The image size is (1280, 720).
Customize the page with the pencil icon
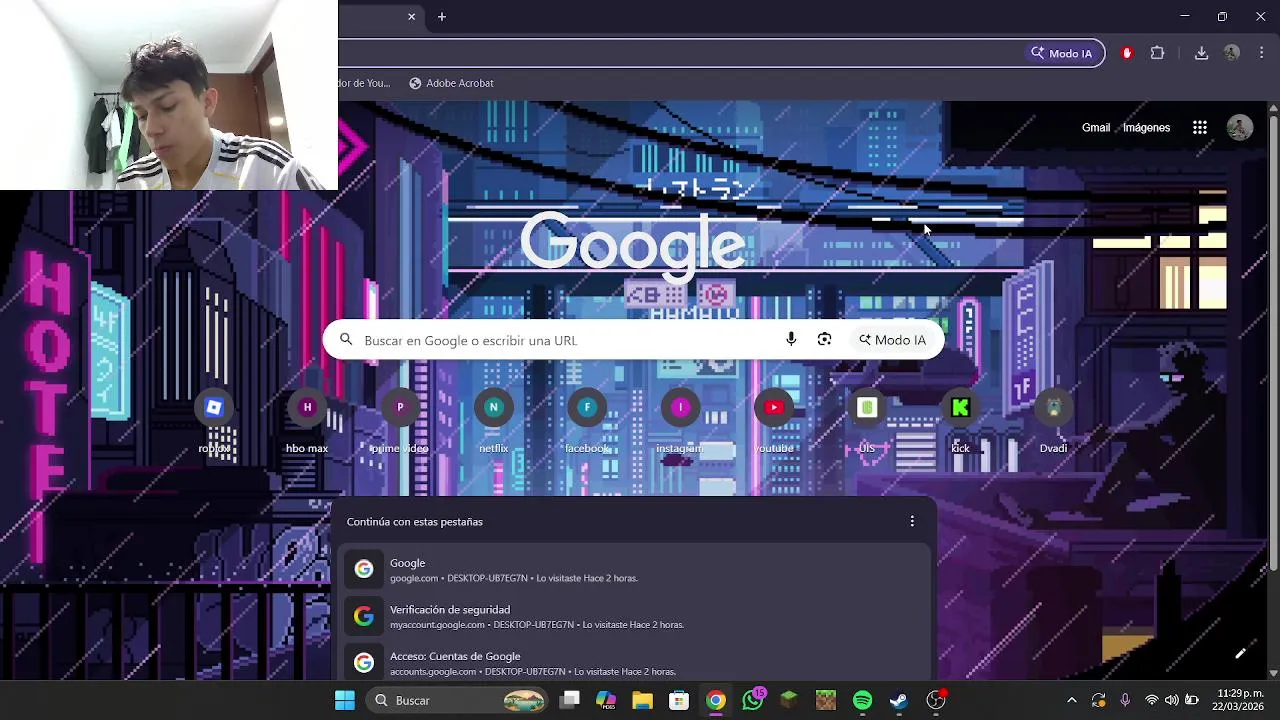[x=1240, y=653]
